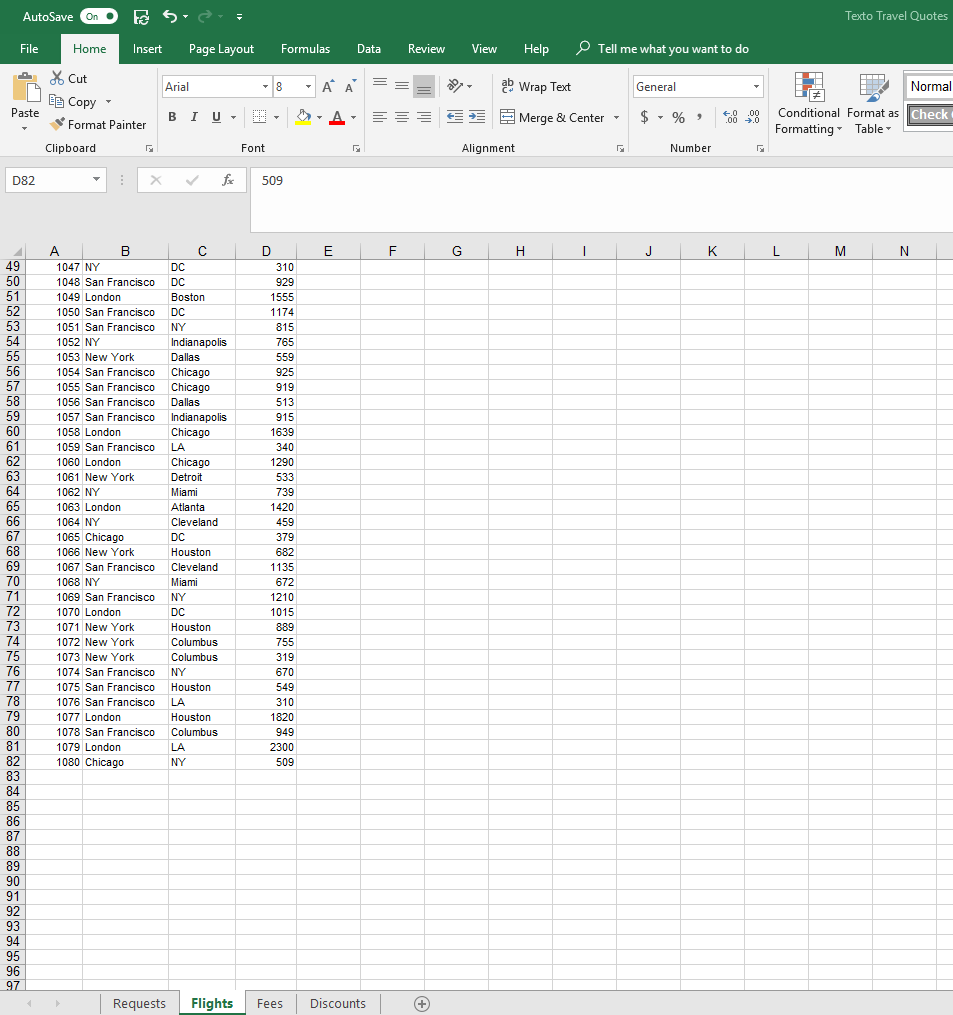
Task: Click the Cut scissors icon
Action: tap(58, 78)
